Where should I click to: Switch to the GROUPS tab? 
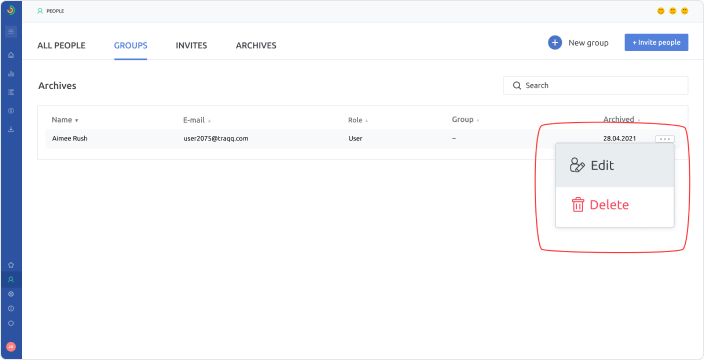(x=131, y=45)
